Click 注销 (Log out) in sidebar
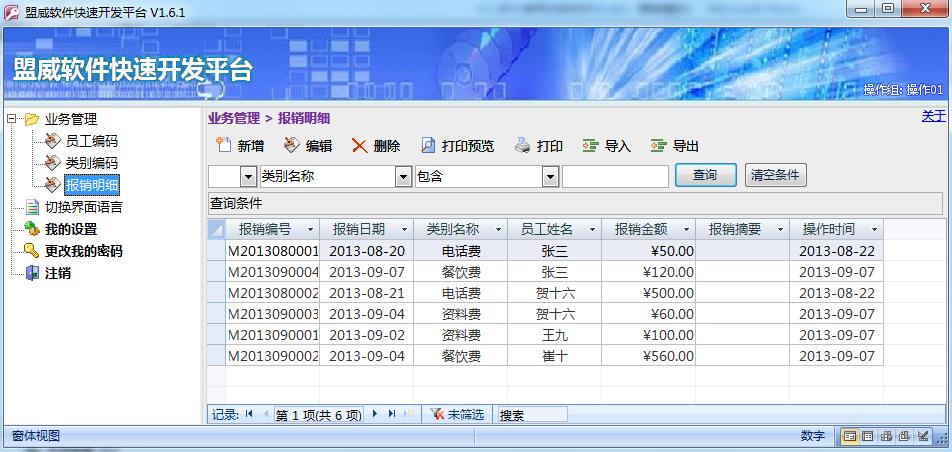This screenshot has height=452, width=952. coord(58,273)
